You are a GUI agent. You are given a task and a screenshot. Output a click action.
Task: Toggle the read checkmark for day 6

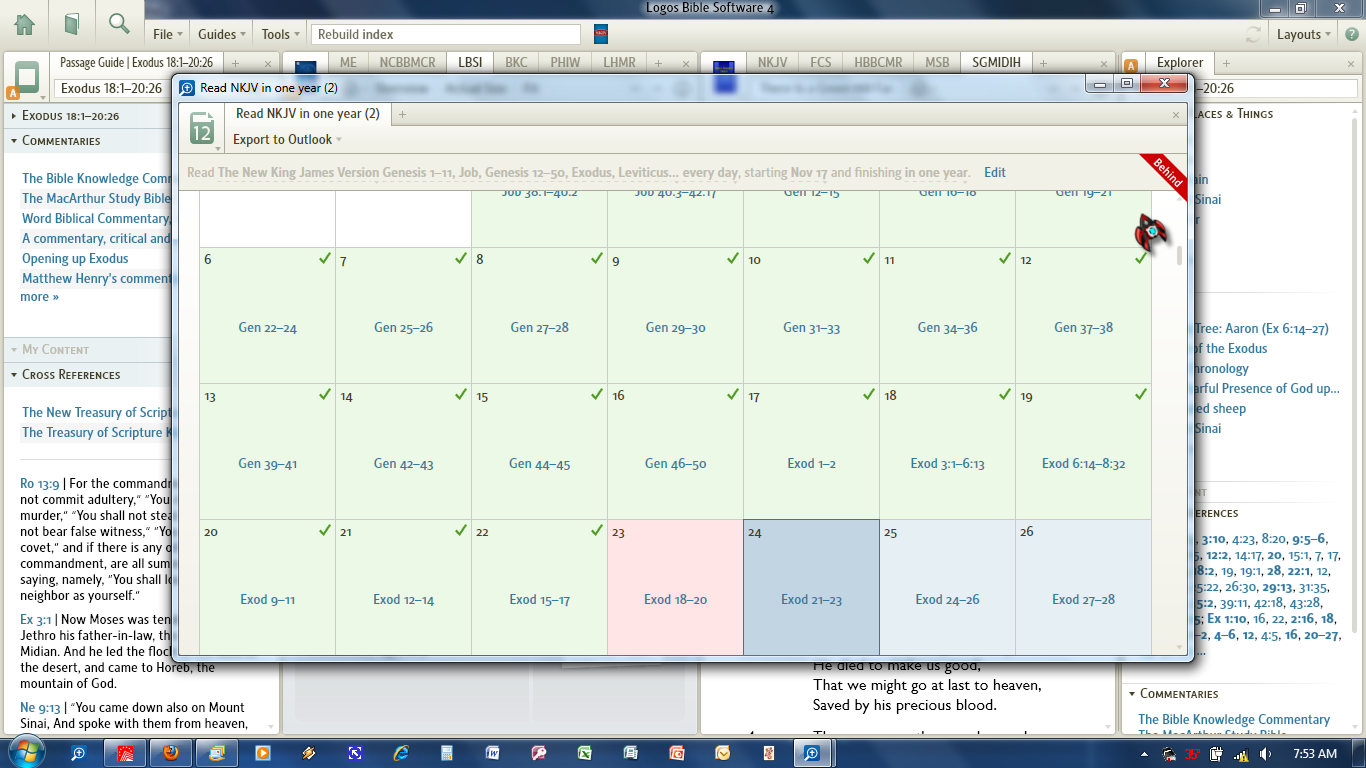click(x=324, y=259)
